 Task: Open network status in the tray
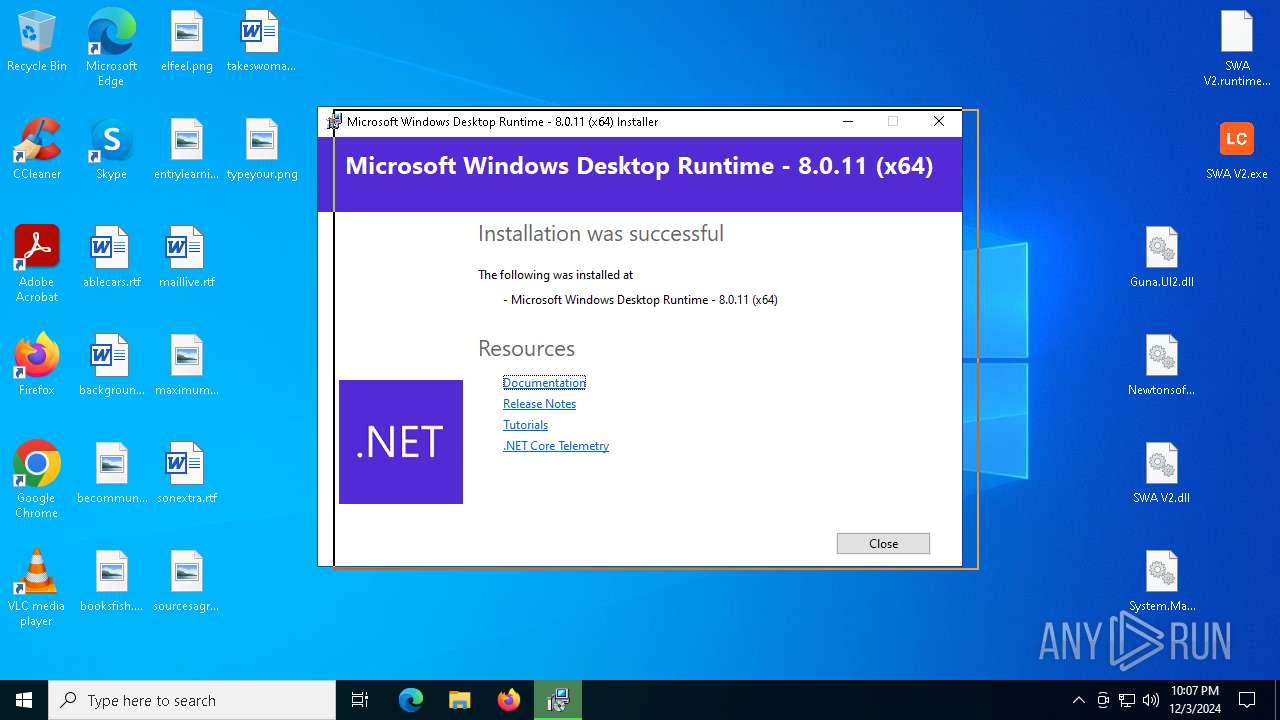tap(1127, 700)
